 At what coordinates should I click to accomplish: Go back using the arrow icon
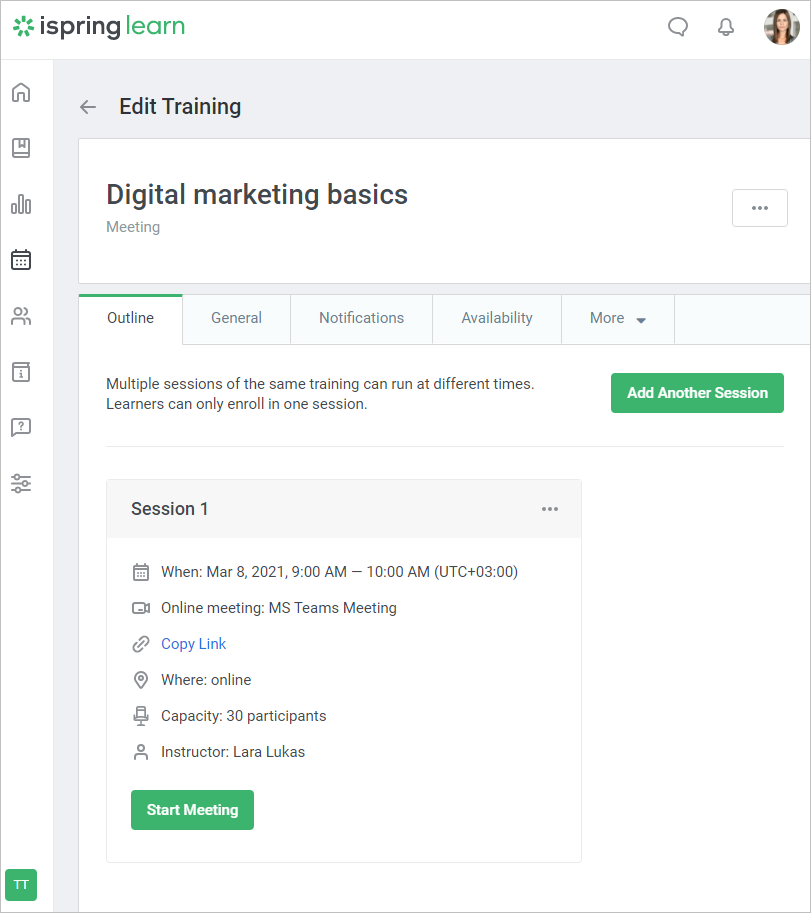88,107
